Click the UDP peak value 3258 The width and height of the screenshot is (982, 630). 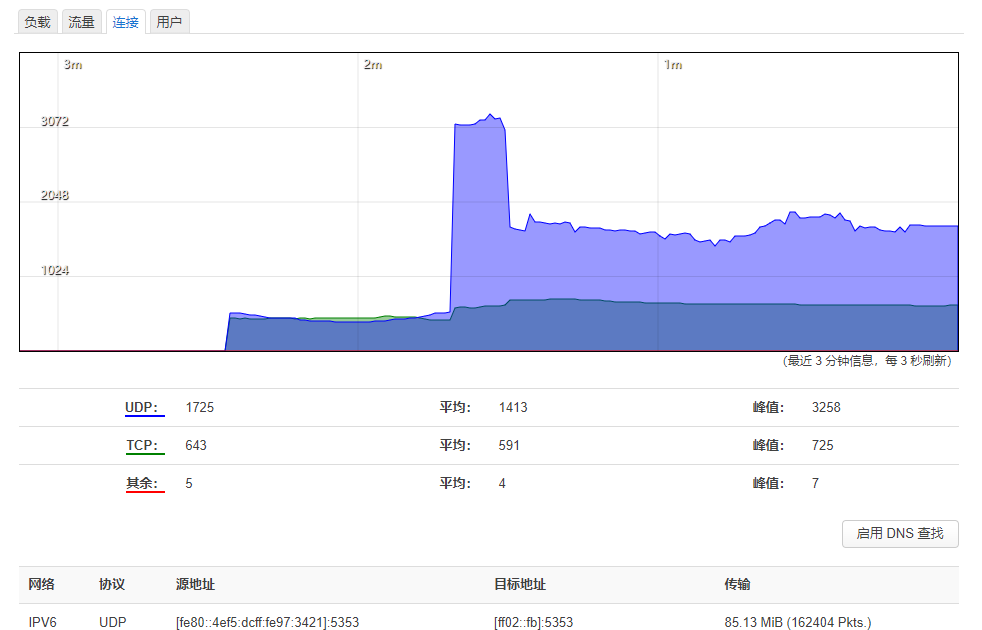pos(826,408)
